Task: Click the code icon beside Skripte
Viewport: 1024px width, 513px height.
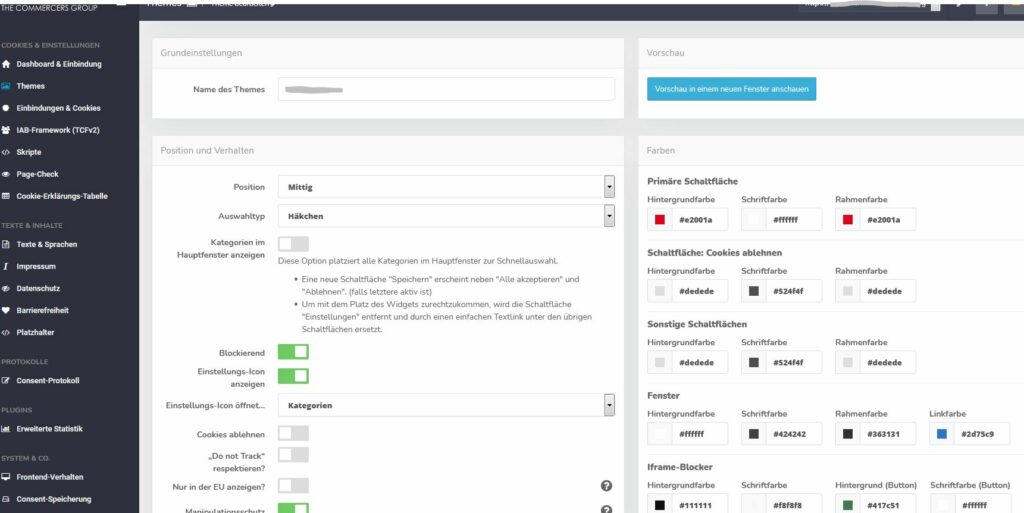Action: pyautogui.click(x=6, y=152)
